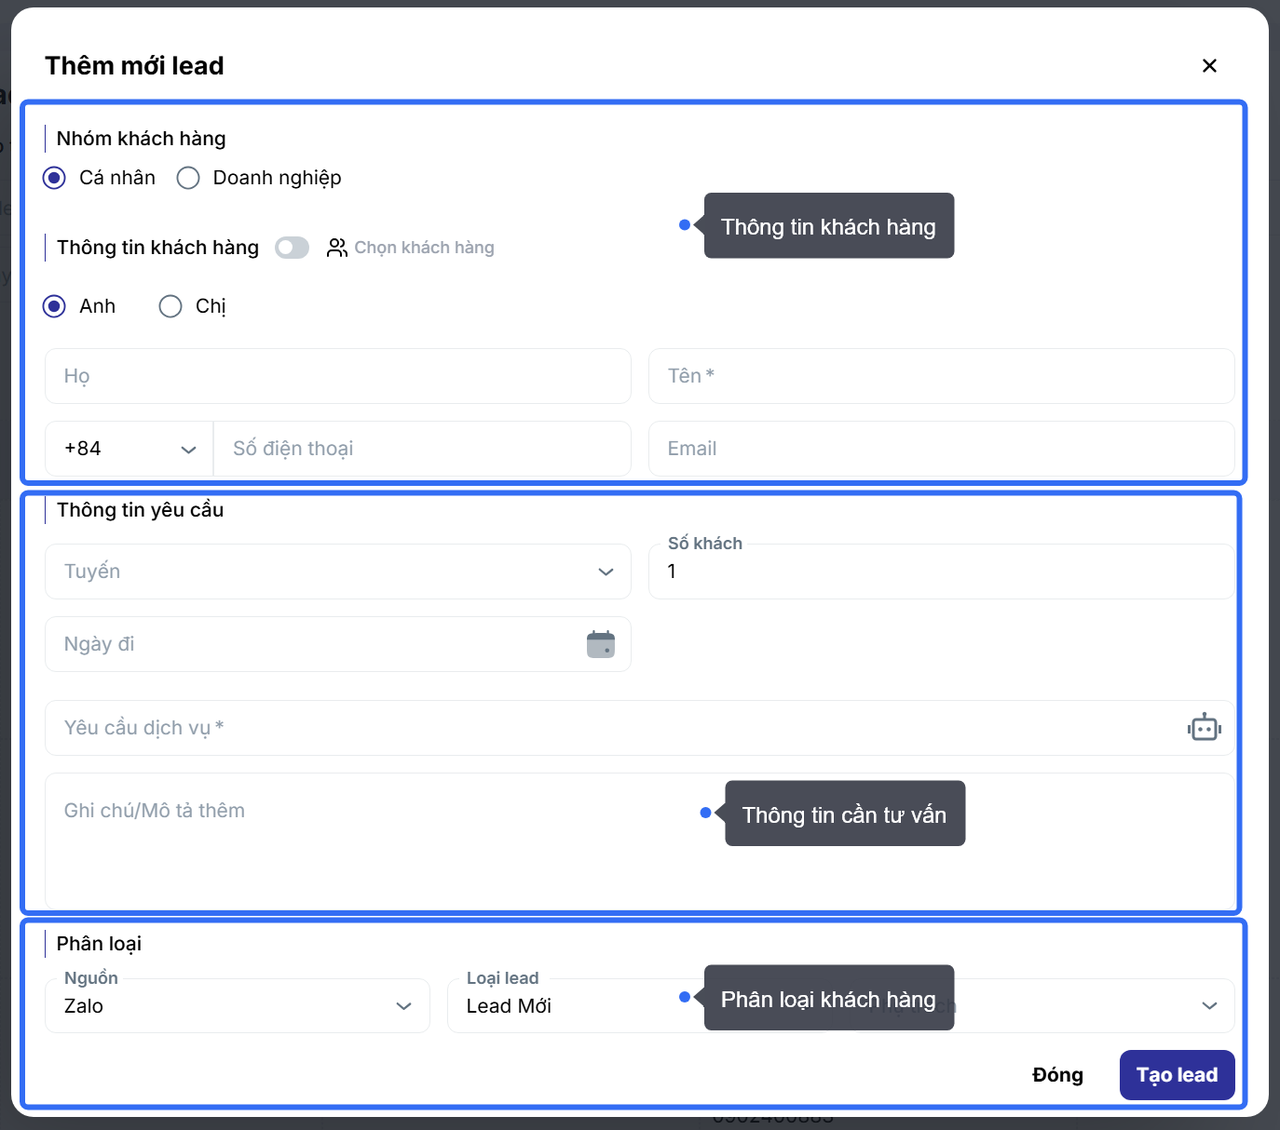This screenshot has height=1130, width=1280.
Task: Click the Nhóm khách hàng heading
Action: tap(141, 138)
